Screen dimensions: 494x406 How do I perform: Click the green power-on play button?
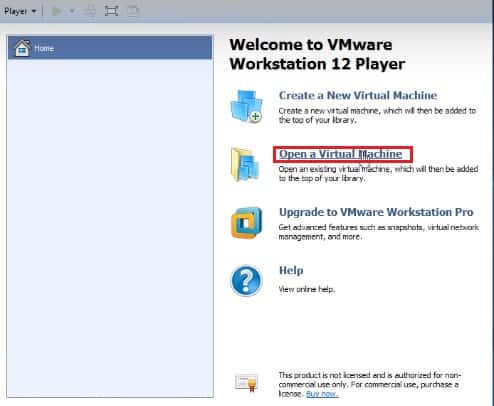point(56,11)
